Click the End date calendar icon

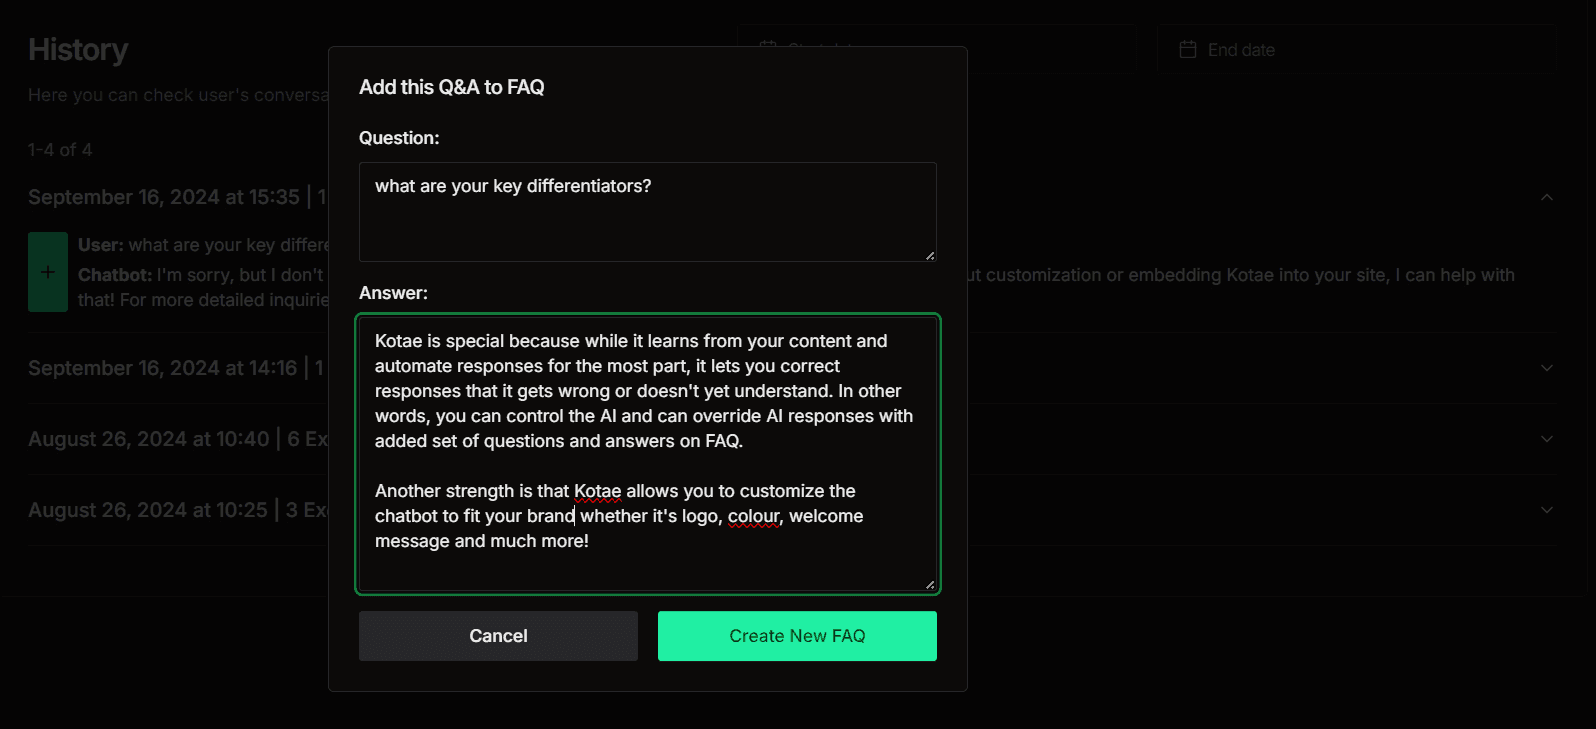coord(1186,49)
